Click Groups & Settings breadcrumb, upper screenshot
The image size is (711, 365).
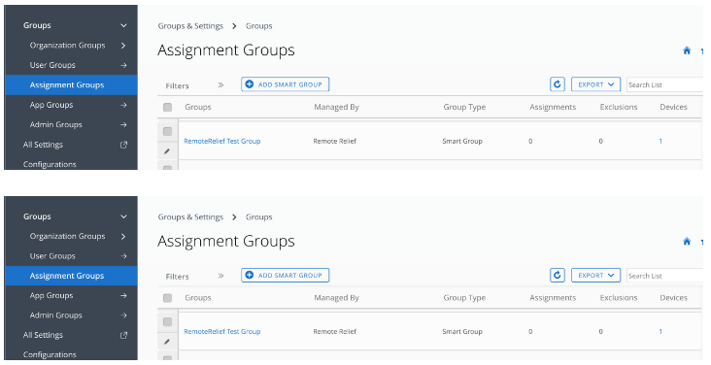point(190,26)
